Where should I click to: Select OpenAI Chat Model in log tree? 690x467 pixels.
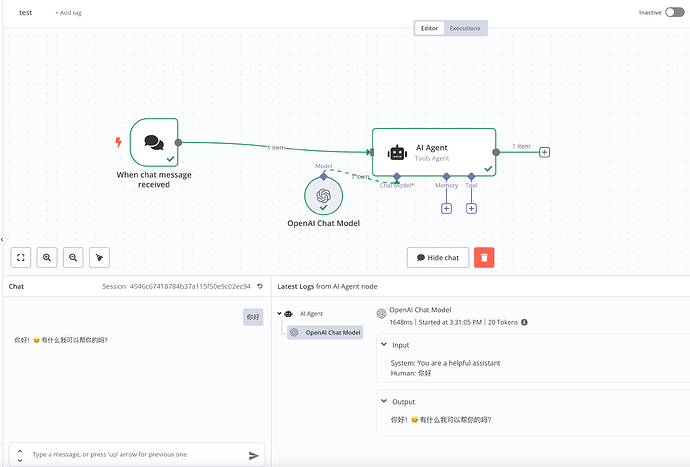(325, 332)
